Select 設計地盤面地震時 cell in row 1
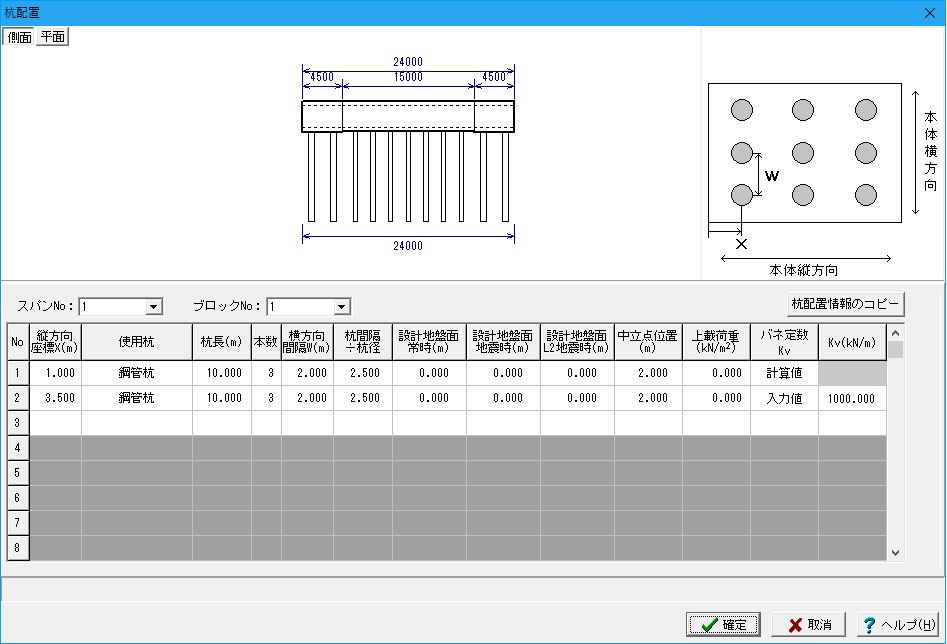 pos(503,373)
